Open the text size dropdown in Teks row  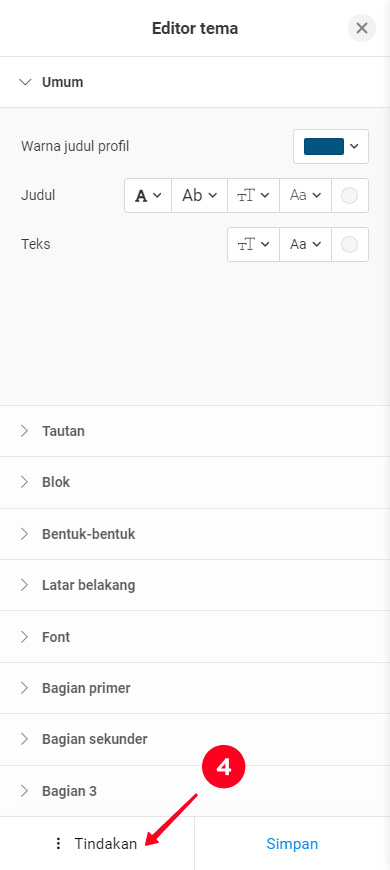254,244
